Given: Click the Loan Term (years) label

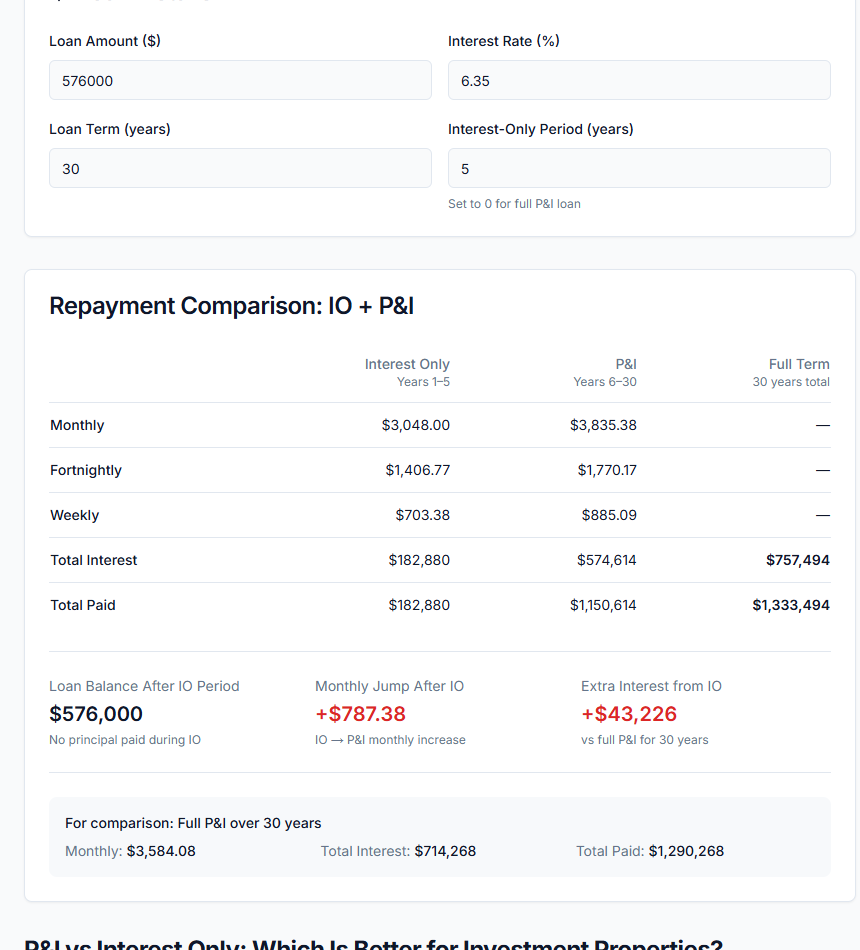Looking at the screenshot, I should point(110,129).
